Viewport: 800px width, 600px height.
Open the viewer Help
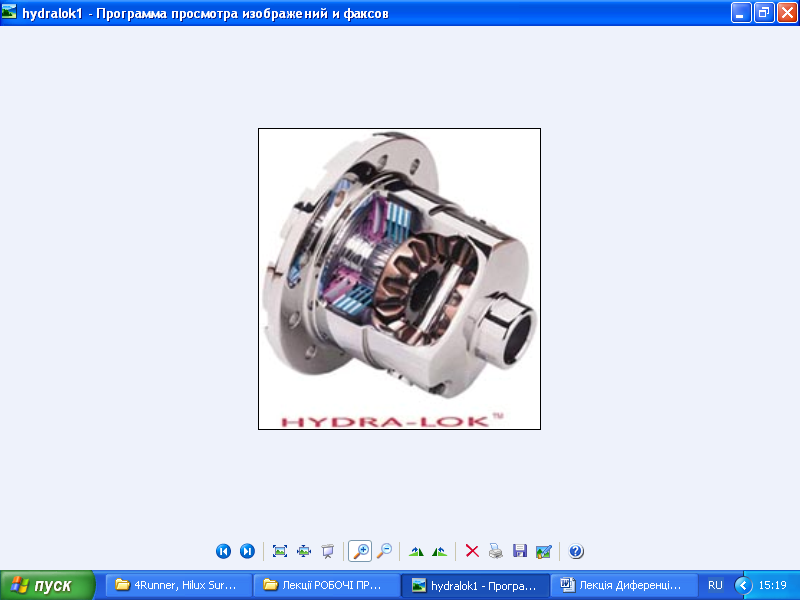pyautogui.click(x=576, y=551)
